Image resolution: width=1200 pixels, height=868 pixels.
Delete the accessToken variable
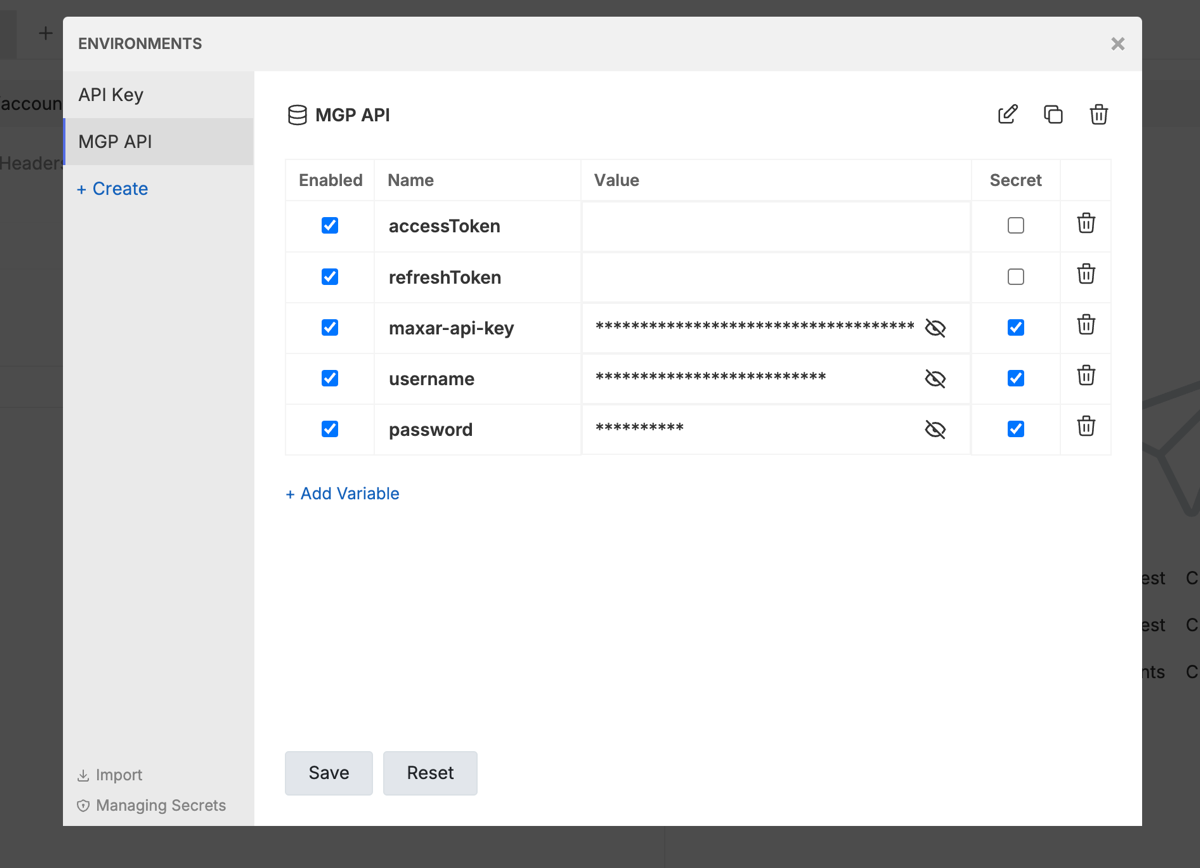(1086, 223)
